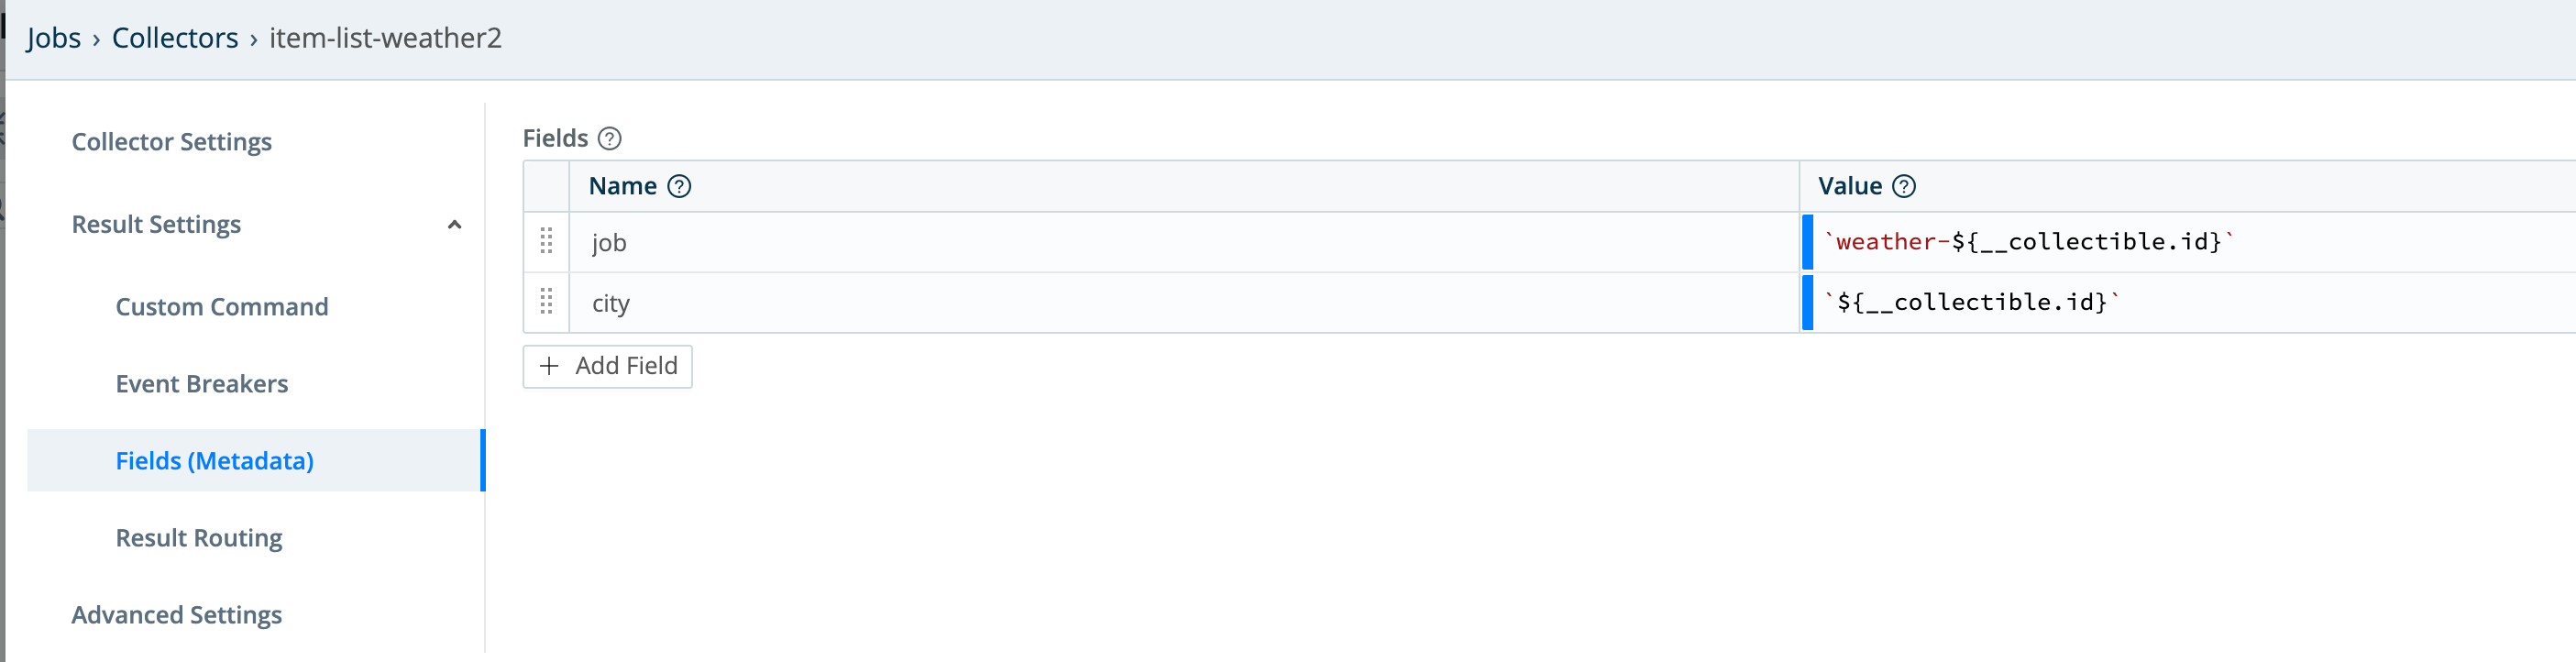This screenshot has height=662, width=2576.
Task: Click the blue indicator bar beside the city value
Action: tap(1807, 302)
